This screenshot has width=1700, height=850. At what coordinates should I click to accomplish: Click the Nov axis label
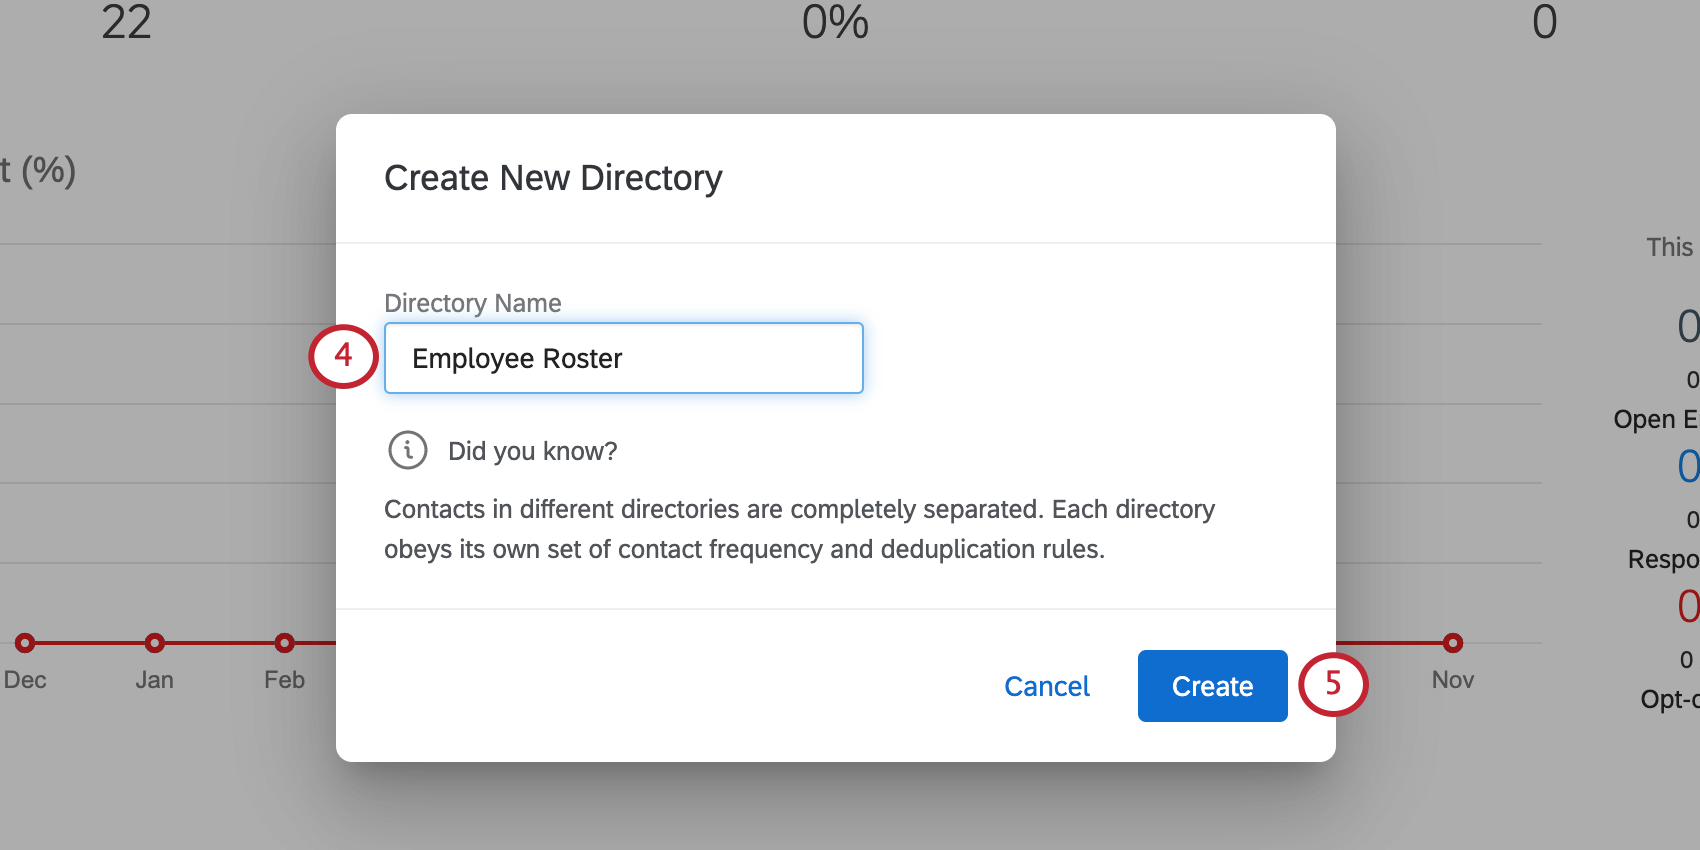1453,680
